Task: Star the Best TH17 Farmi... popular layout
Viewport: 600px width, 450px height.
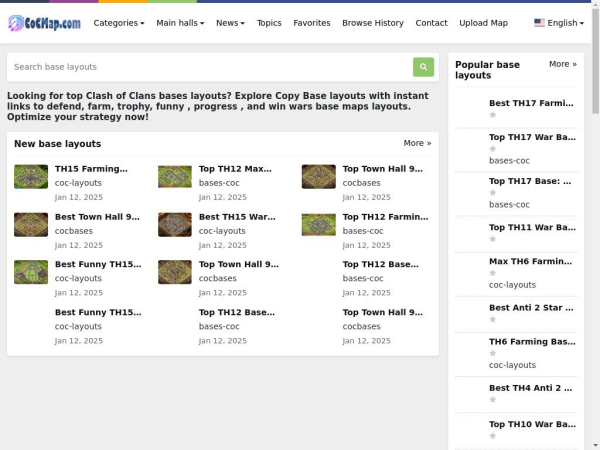Action: point(493,115)
